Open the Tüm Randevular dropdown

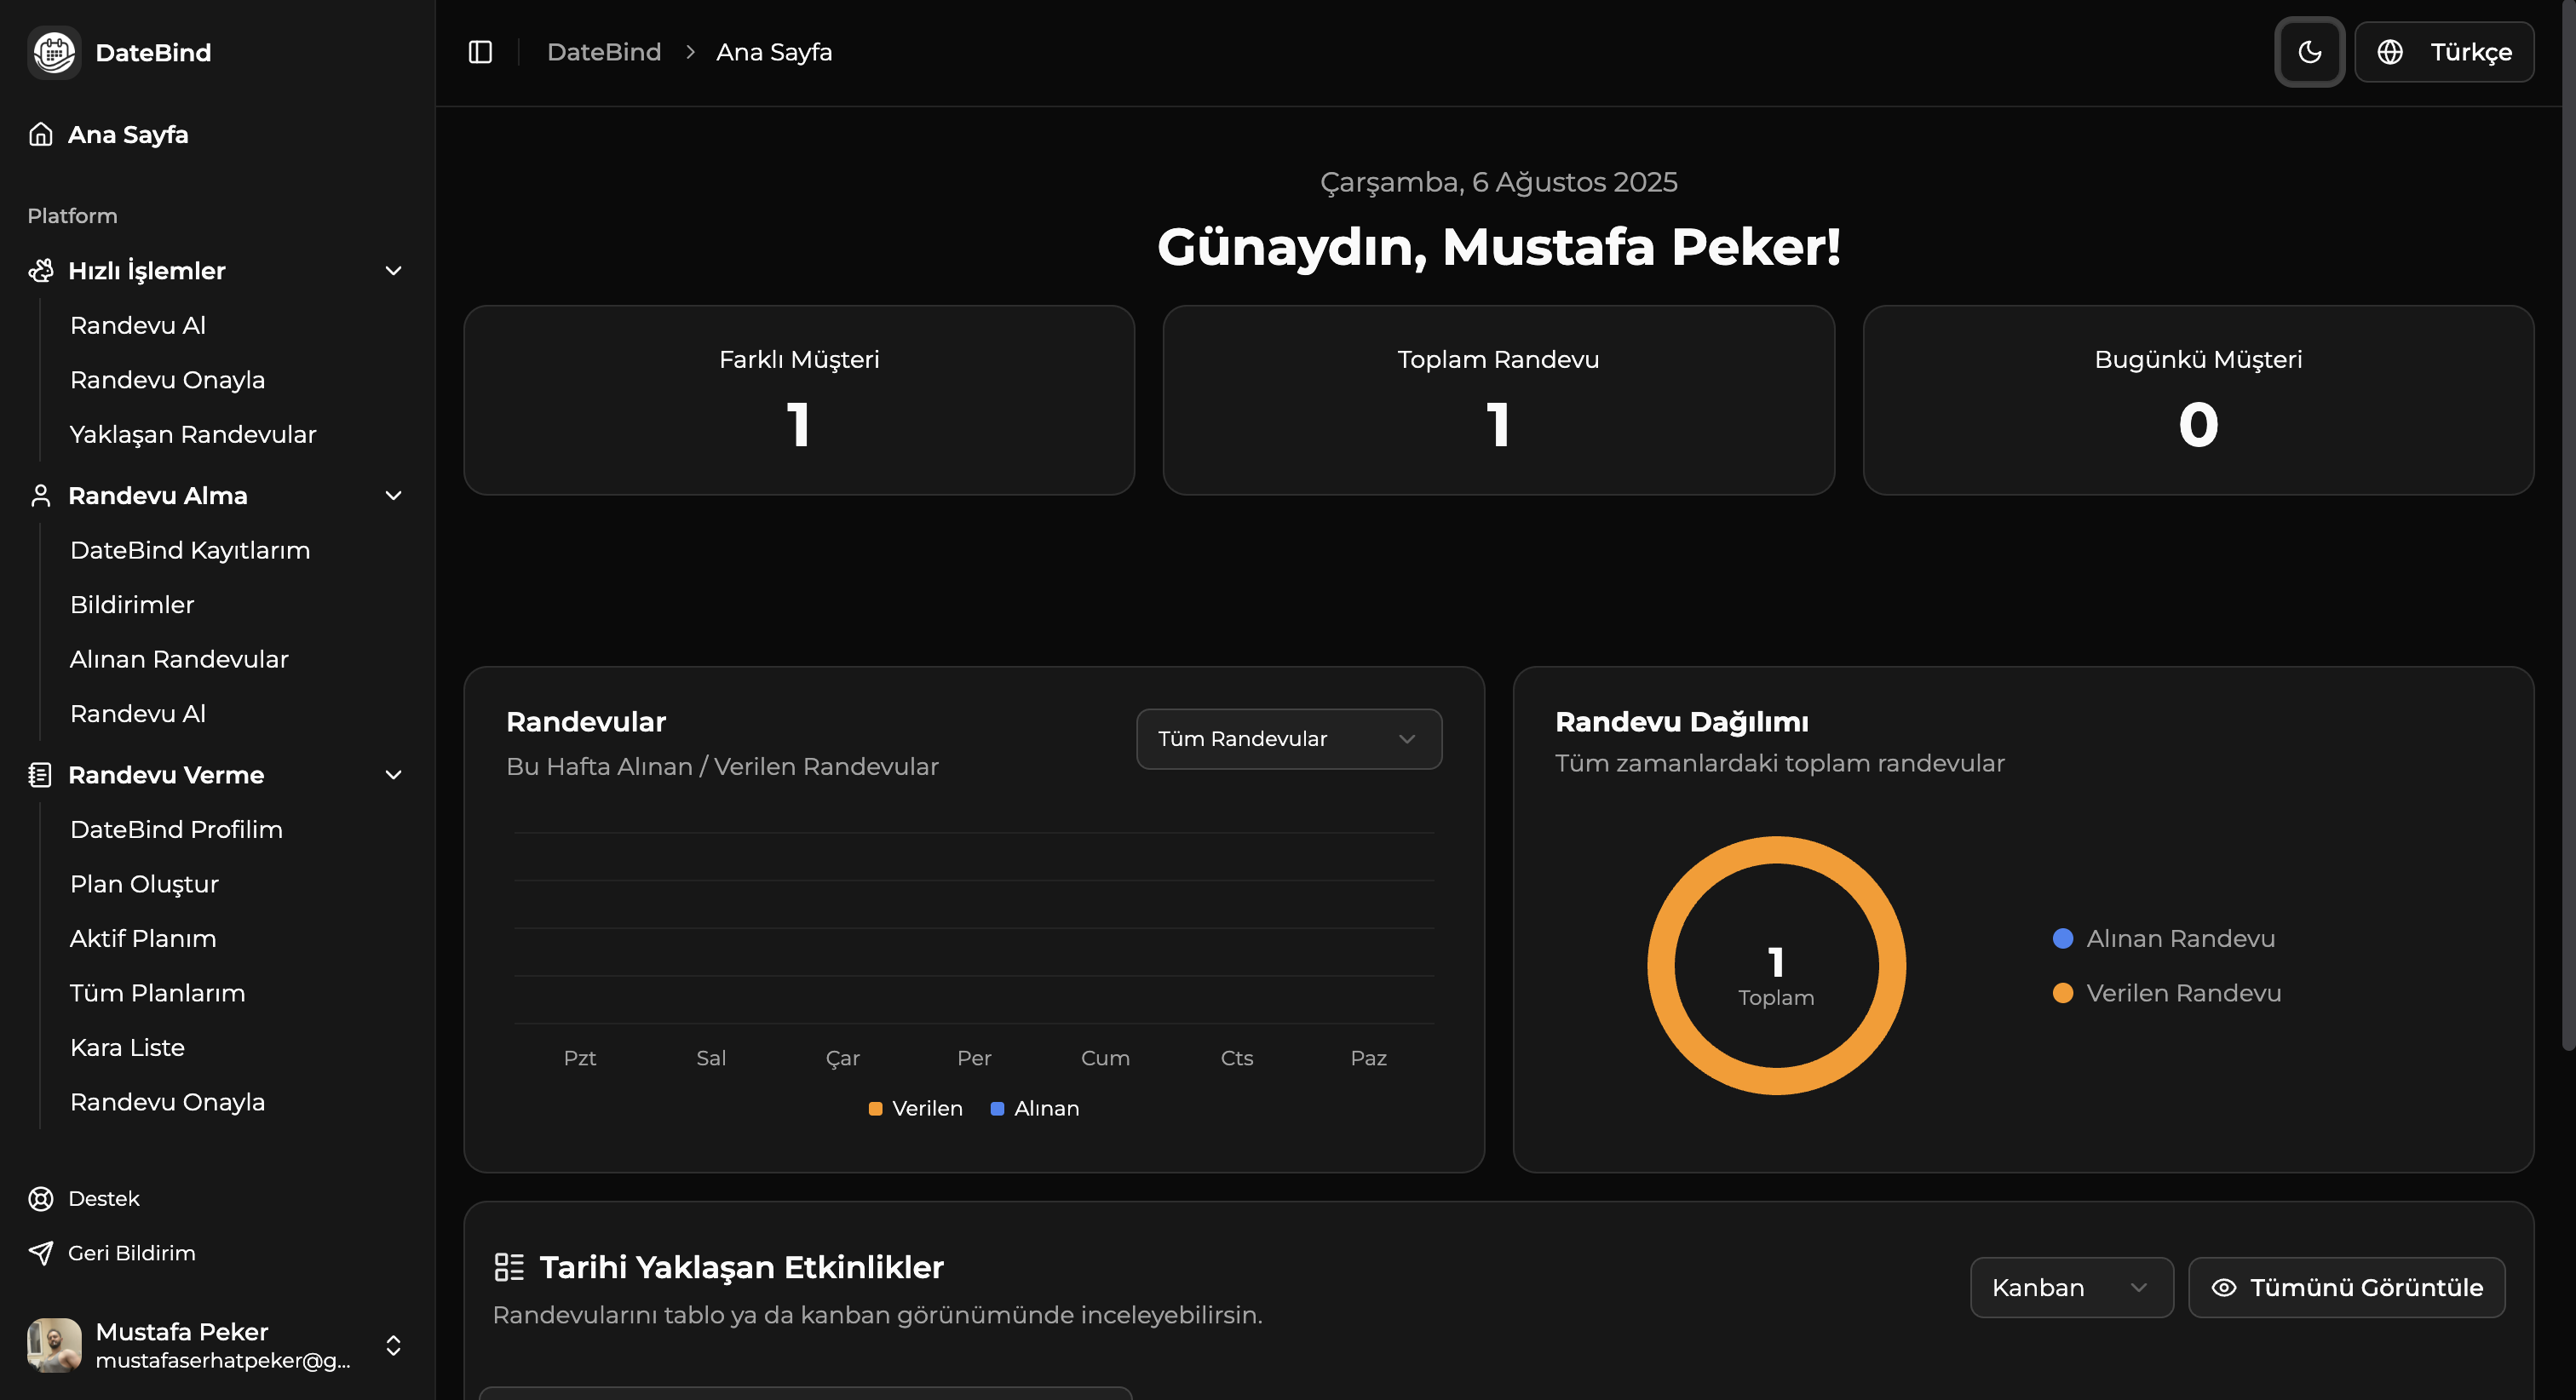coord(1289,739)
